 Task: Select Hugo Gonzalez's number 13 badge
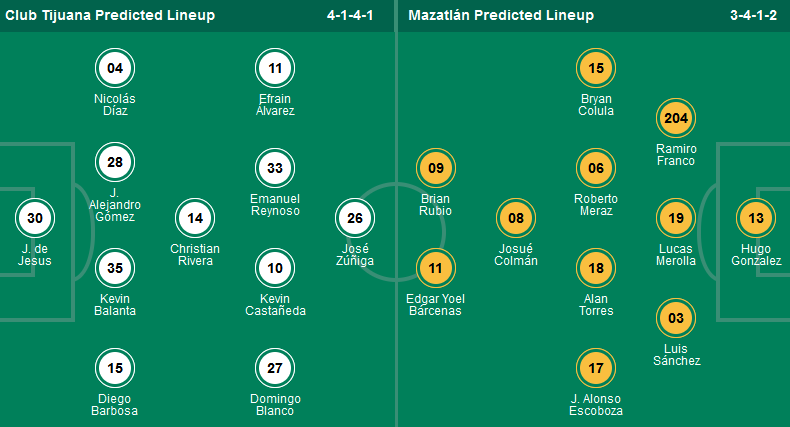click(756, 218)
